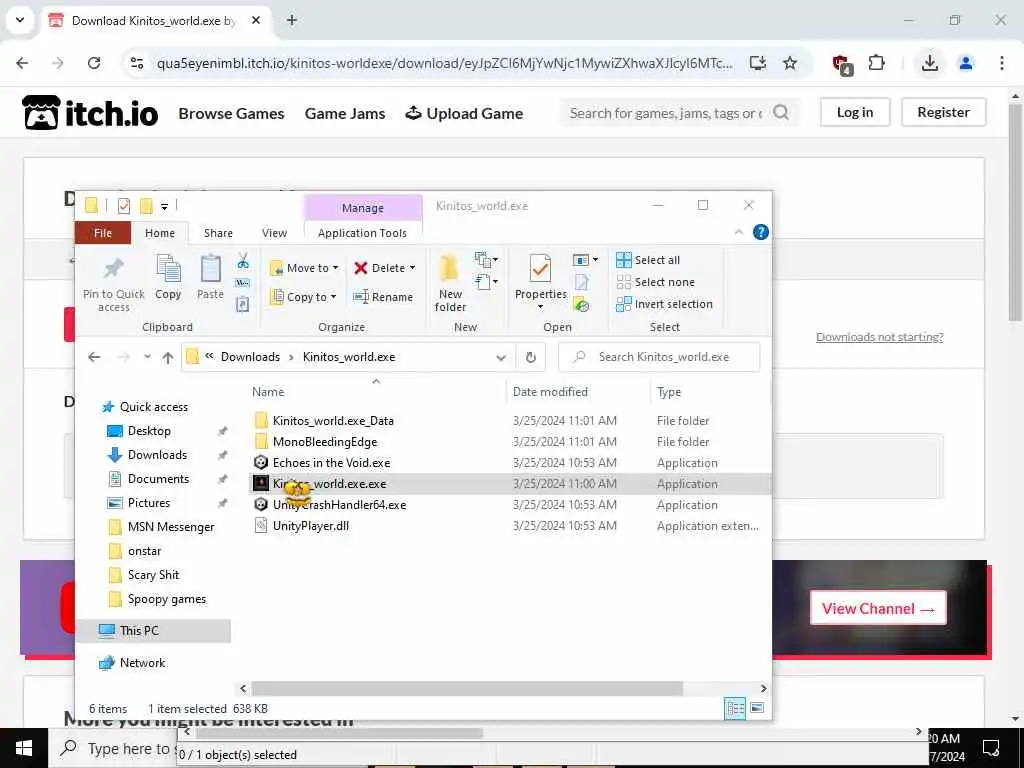Click Select none in the ribbon
This screenshot has height=768, width=1024.
656,282
